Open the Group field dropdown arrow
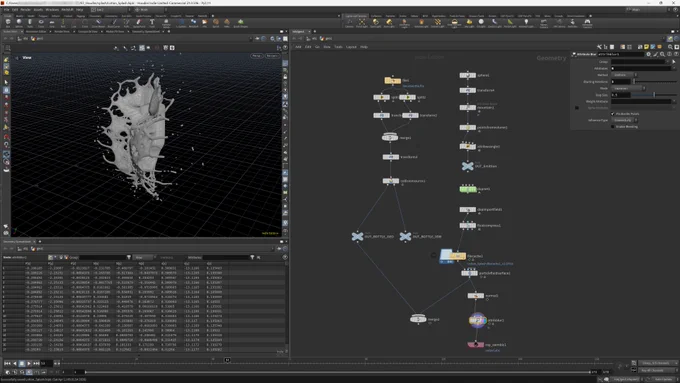The image size is (680, 383). tap(668, 62)
